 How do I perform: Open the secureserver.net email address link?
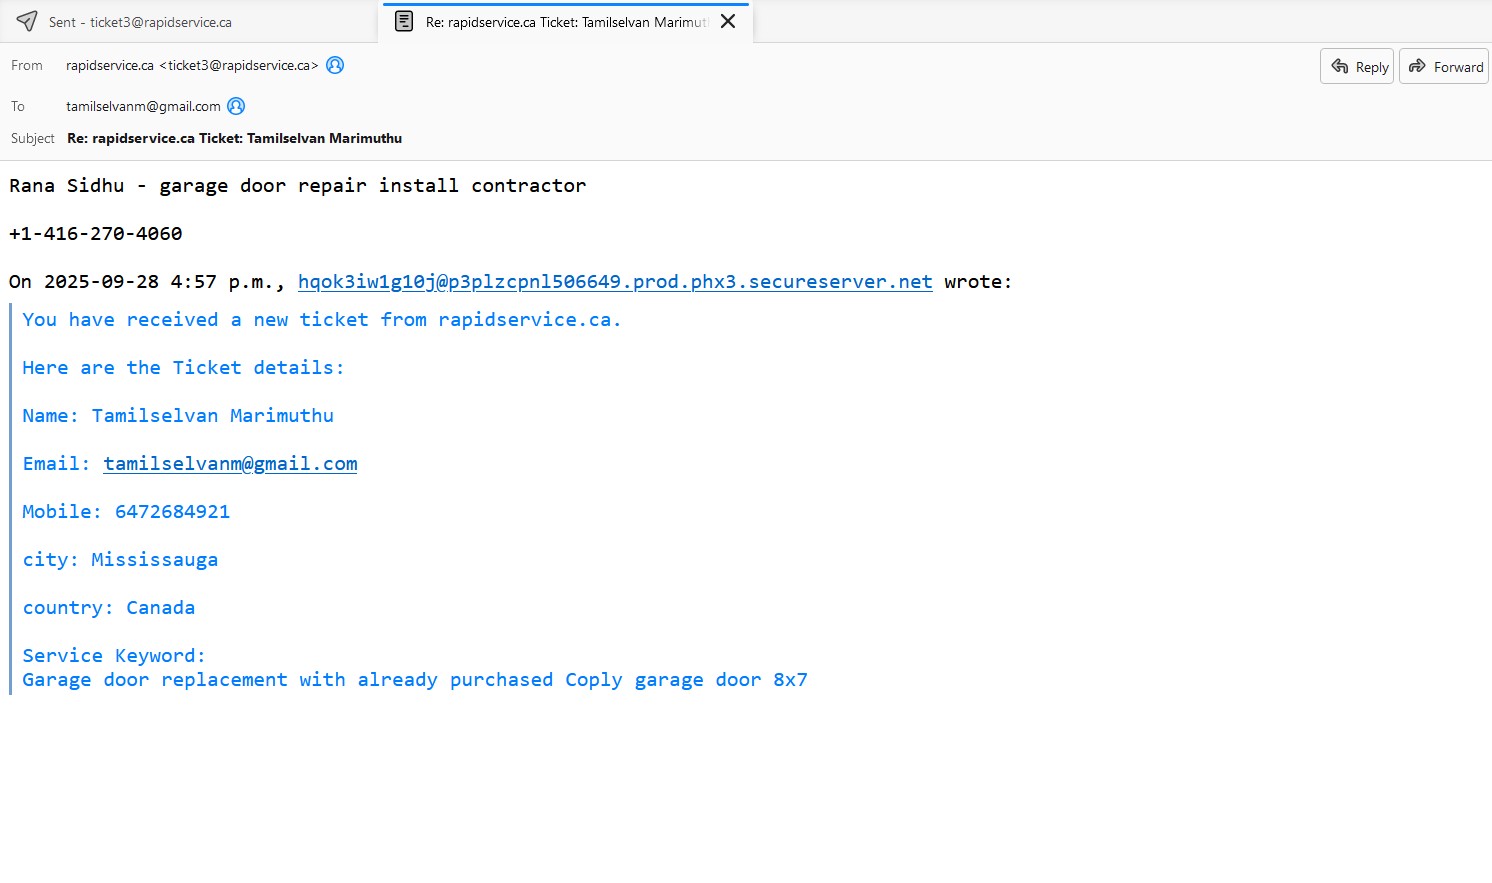(x=614, y=282)
